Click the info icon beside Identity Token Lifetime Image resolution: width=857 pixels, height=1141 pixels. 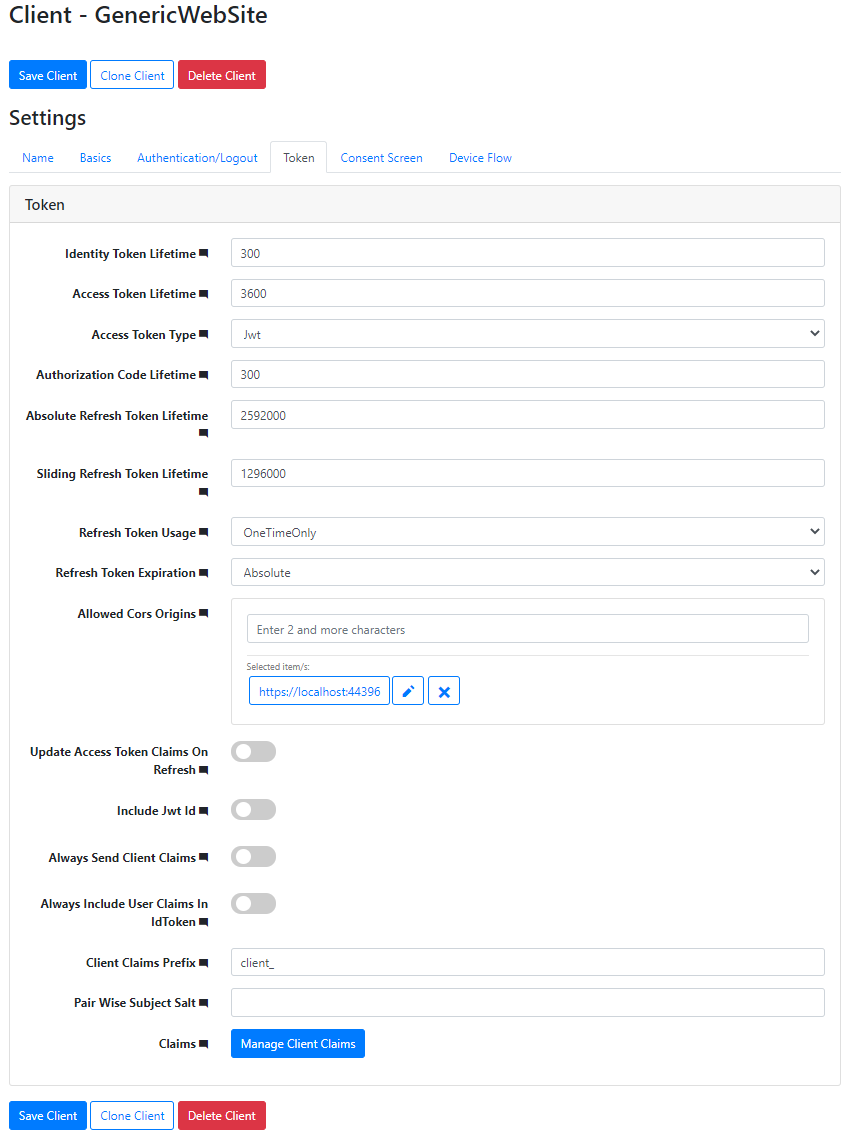pyautogui.click(x=204, y=253)
